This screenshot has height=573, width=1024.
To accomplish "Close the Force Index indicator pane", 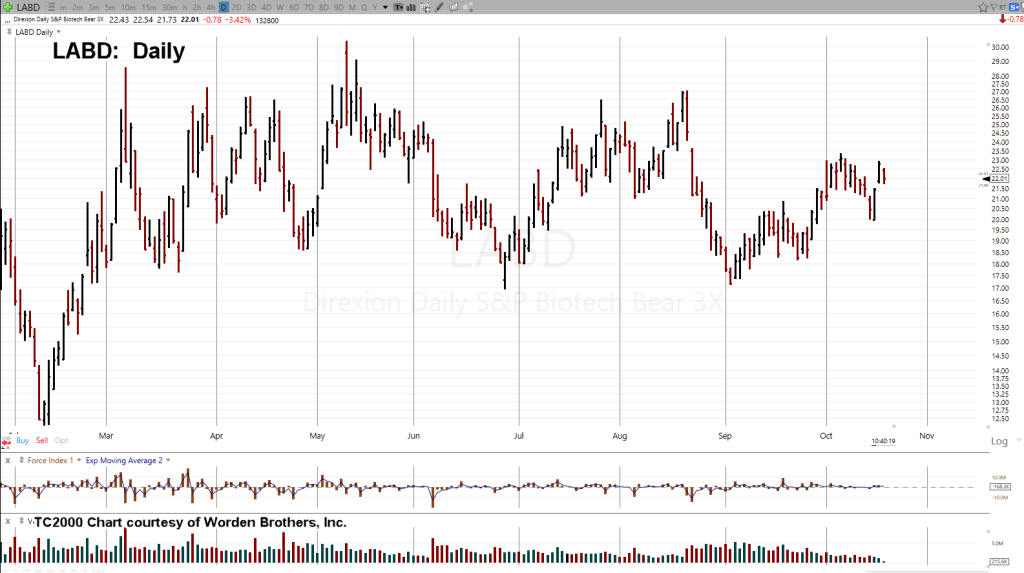I will 8,460.
